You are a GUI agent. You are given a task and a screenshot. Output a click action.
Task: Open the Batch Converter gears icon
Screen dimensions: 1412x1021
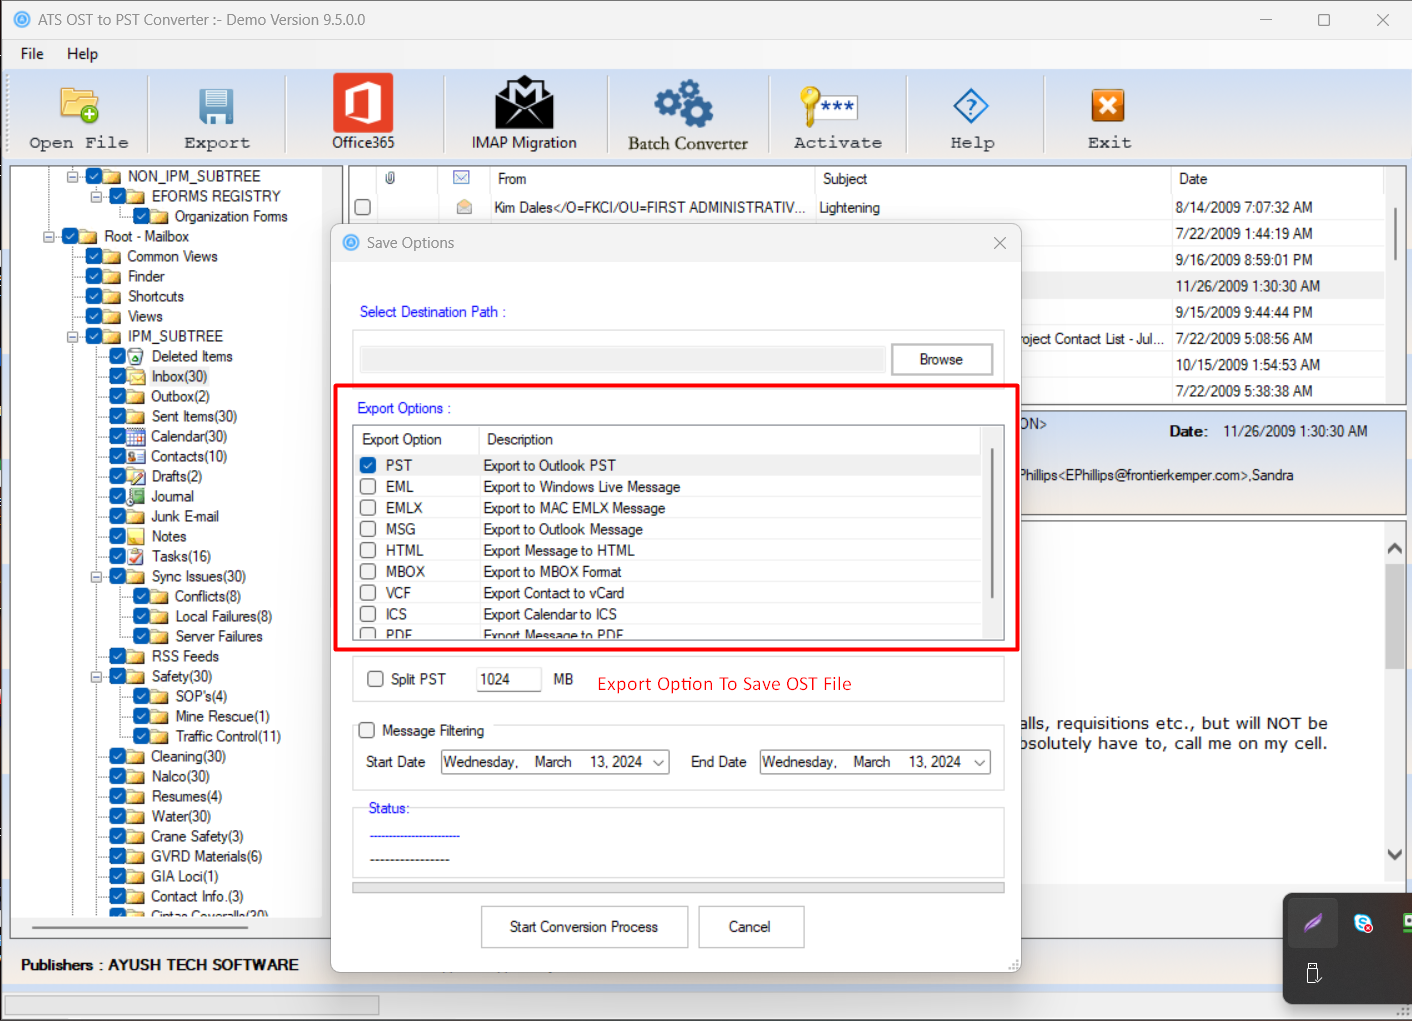tap(685, 103)
